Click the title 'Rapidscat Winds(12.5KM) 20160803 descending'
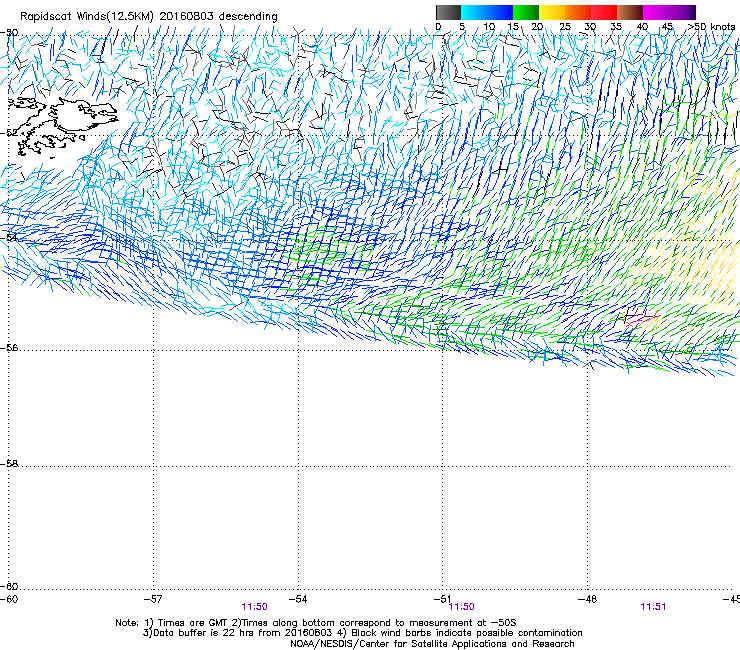The width and height of the screenshot is (740, 650). (x=149, y=16)
